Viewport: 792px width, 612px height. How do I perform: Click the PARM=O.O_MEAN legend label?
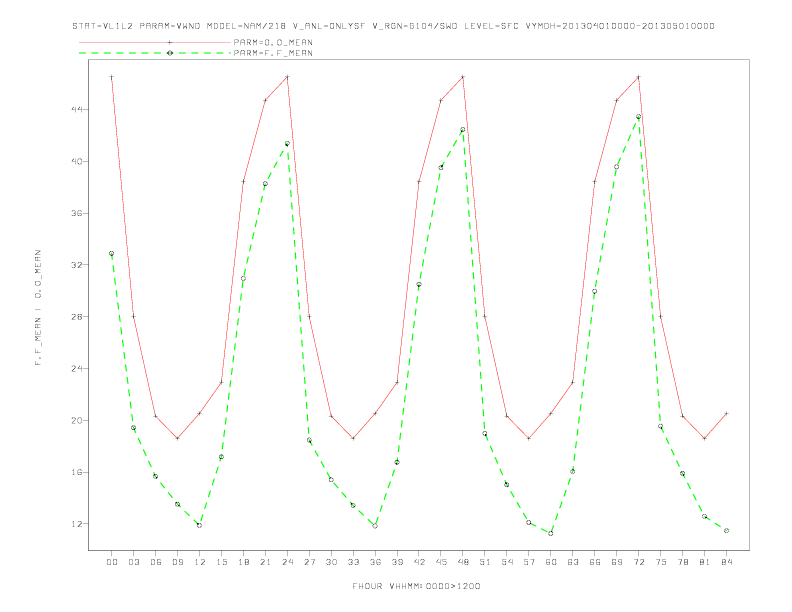pyautogui.click(x=273, y=42)
